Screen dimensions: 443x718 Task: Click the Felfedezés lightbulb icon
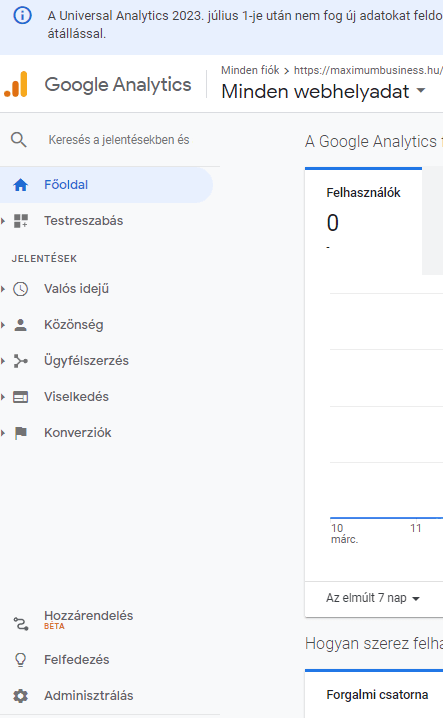click(21, 660)
